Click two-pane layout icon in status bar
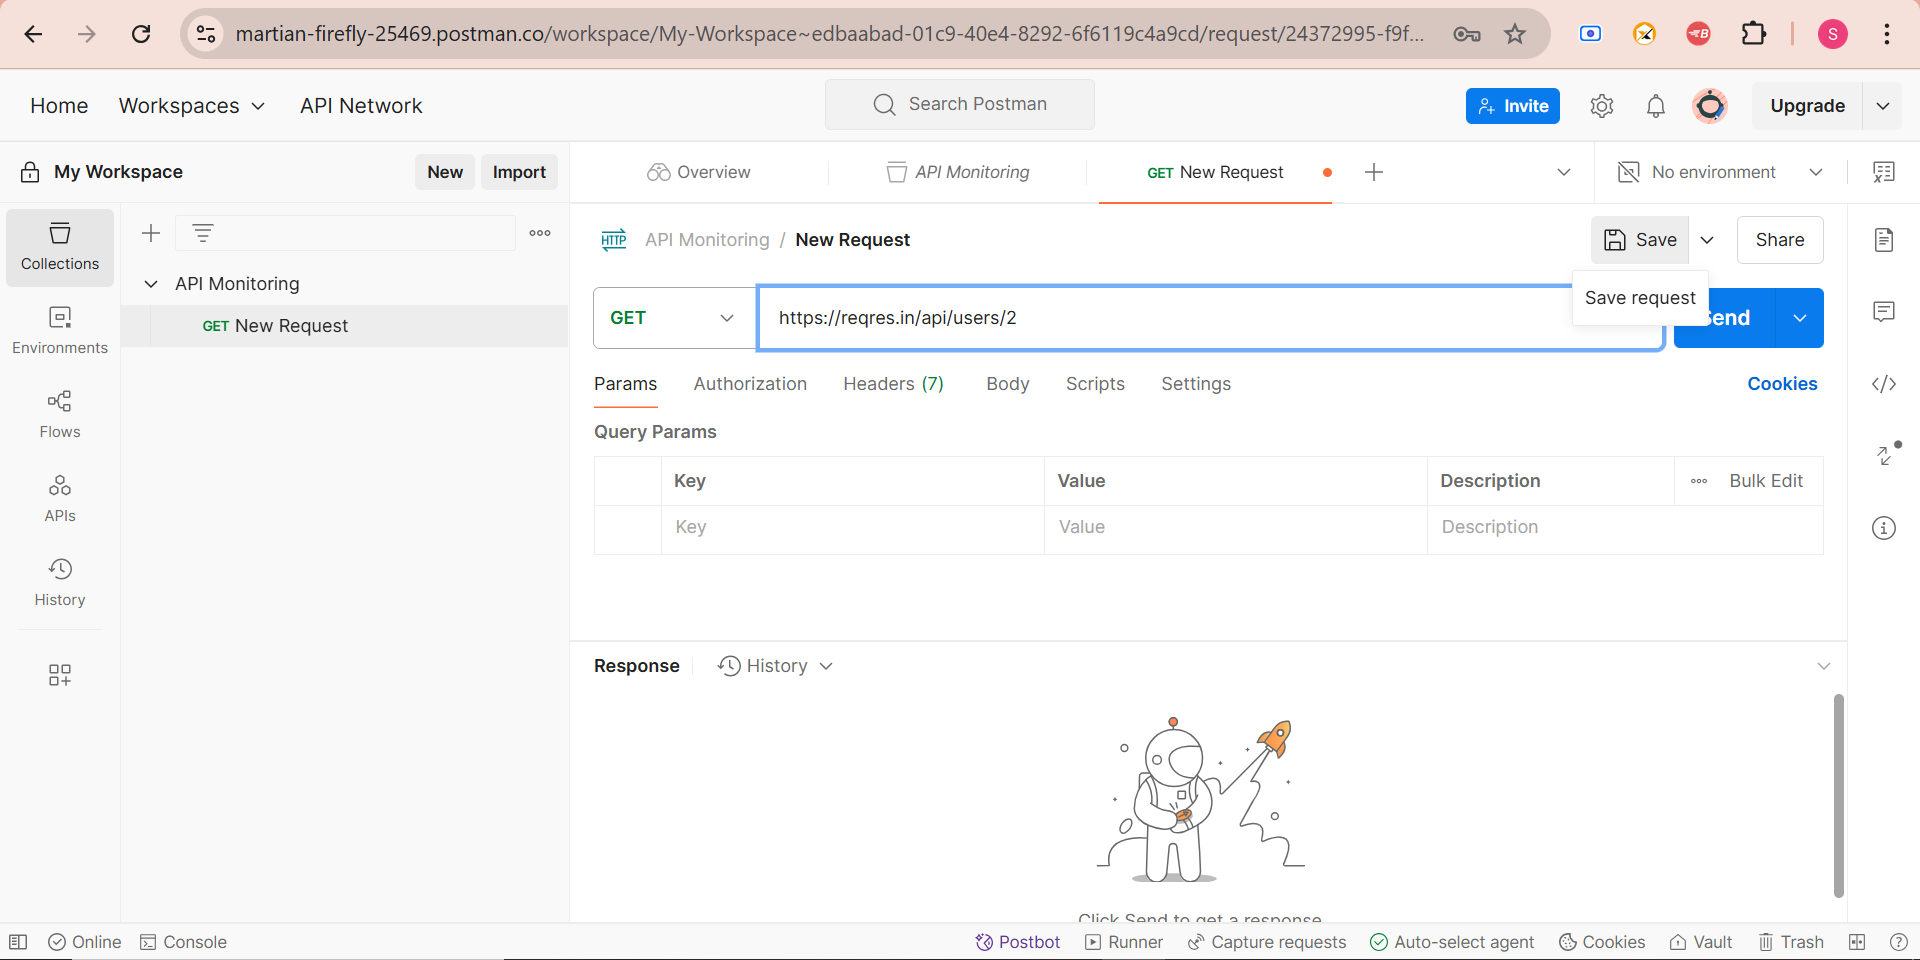 [1858, 942]
